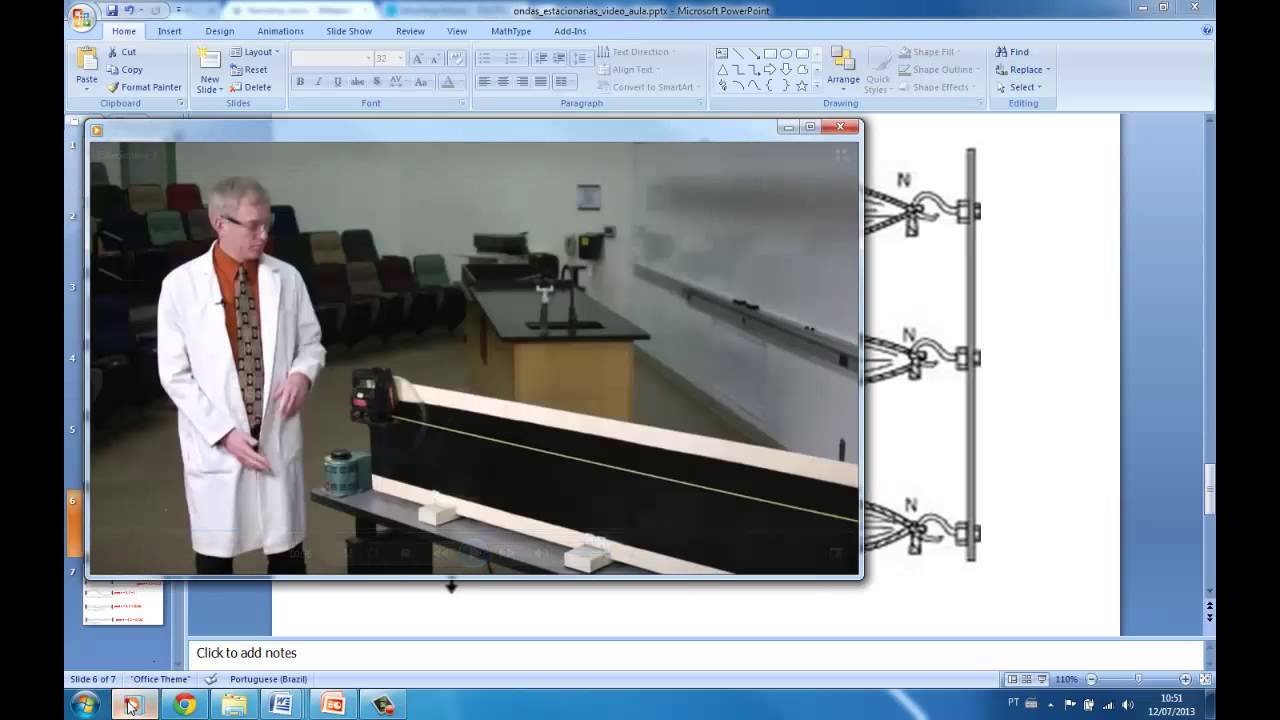
Task: Toggle Italic formatting
Action: pyautogui.click(x=319, y=82)
